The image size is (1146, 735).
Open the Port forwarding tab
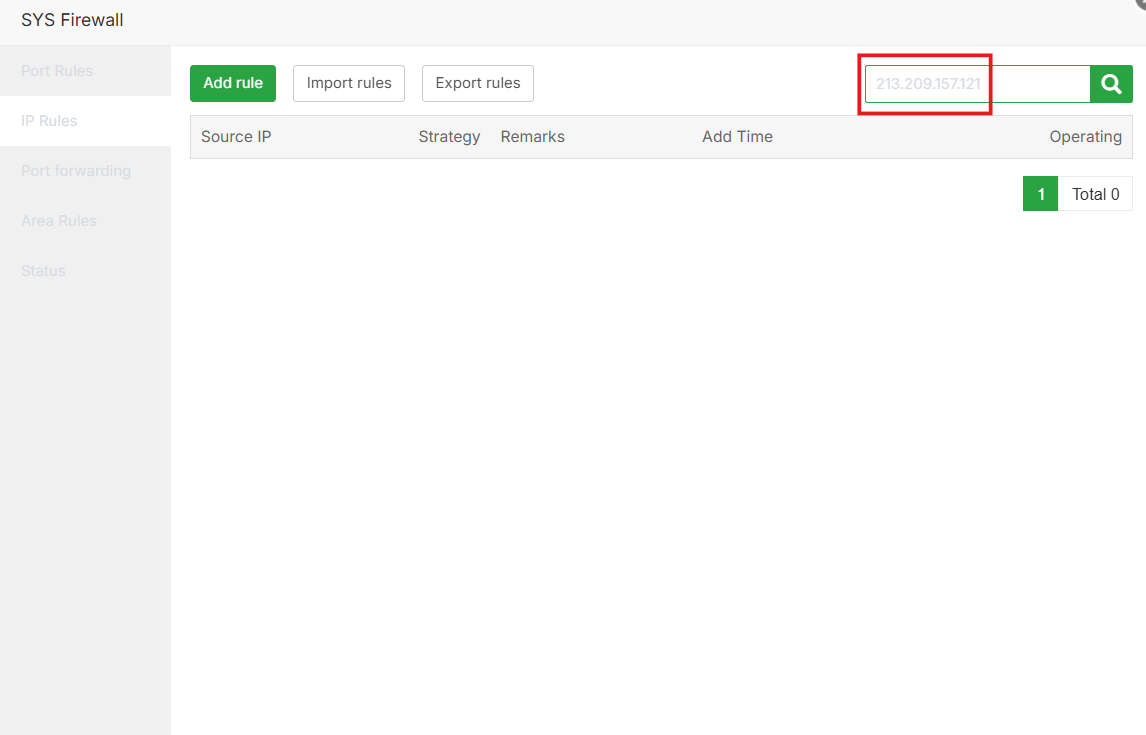coord(86,171)
